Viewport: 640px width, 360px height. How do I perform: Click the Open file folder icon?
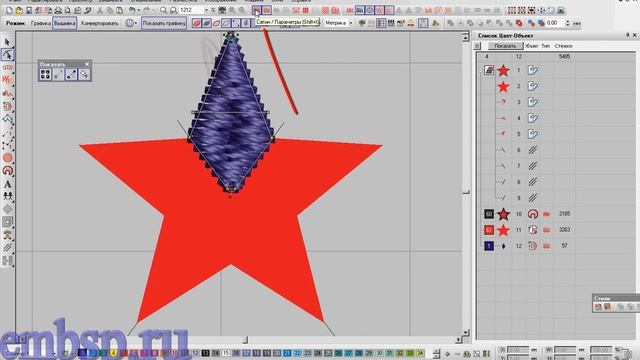coord(19,10)
